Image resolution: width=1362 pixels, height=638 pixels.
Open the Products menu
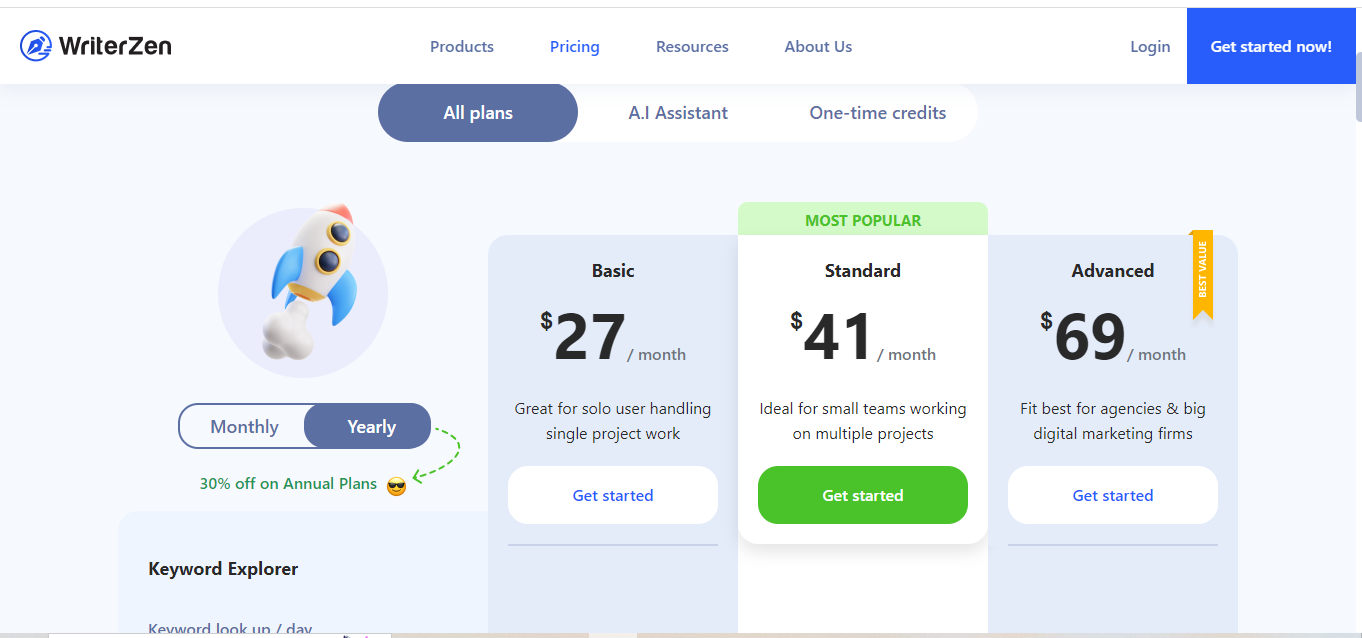(462, 46)
